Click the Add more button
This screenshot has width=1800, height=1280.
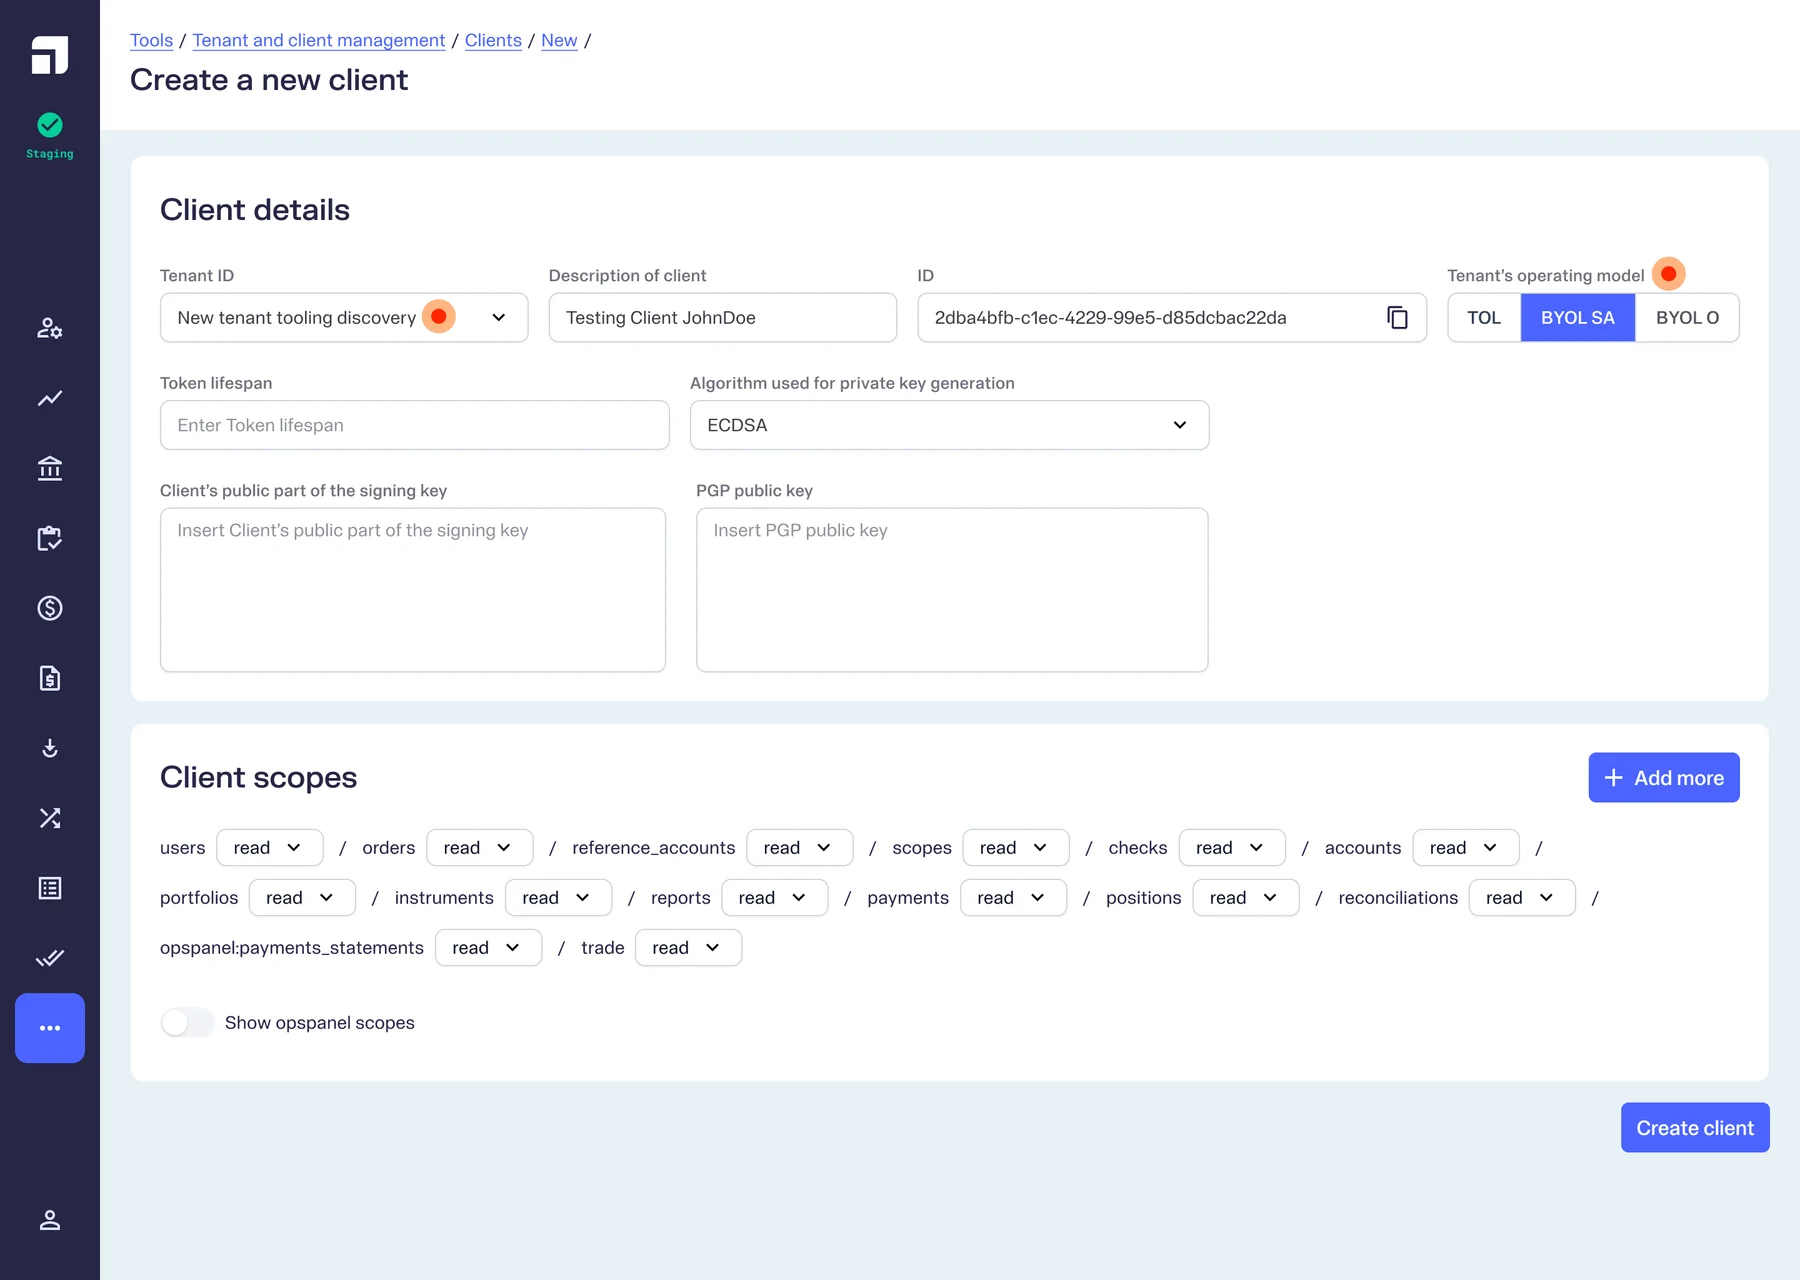1664,778
